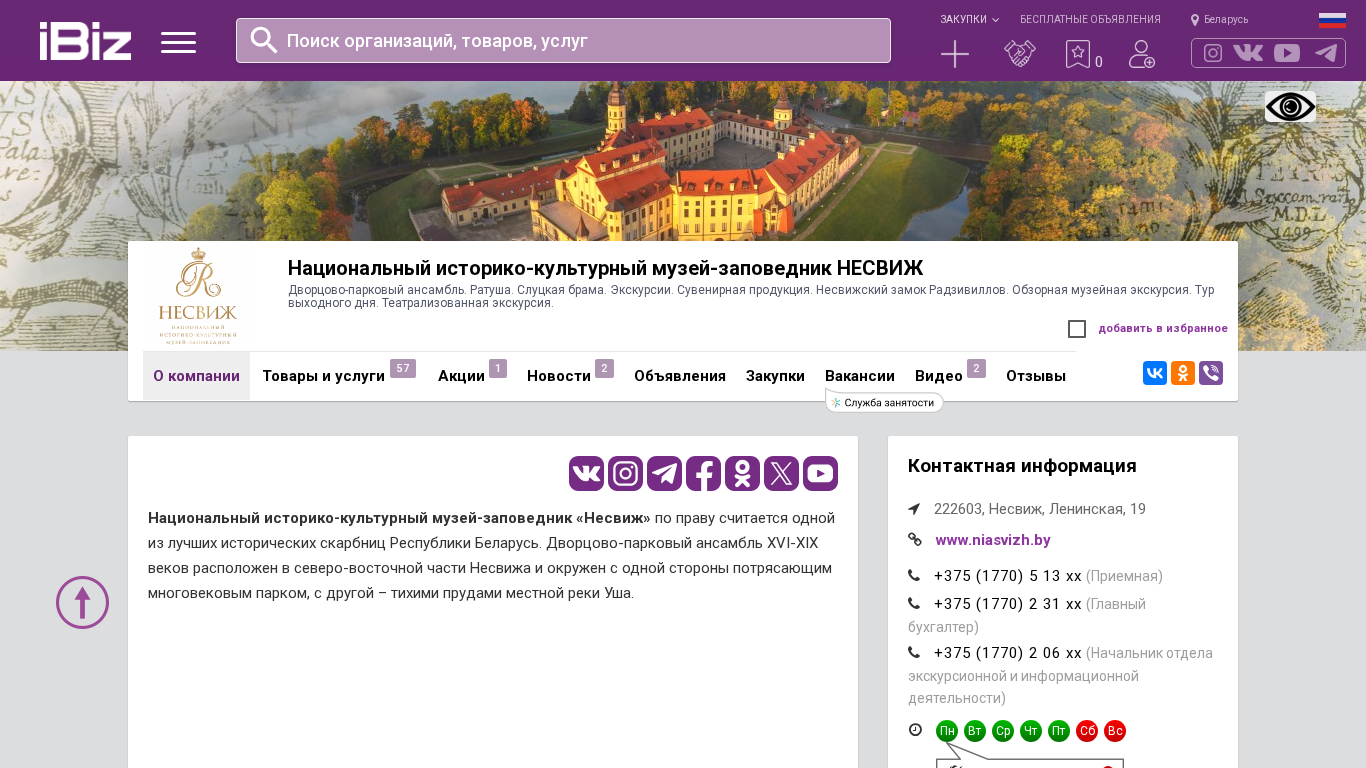Viewport: 1366px width, 768px height.
Task: Select the Russian flag language icon
Action: coord(1332,20)
